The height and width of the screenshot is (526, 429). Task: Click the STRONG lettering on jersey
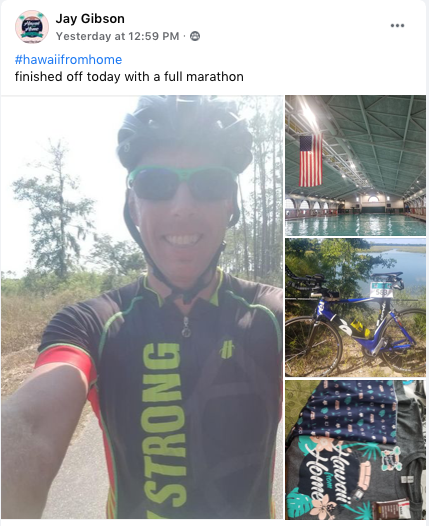coord(165,426)
